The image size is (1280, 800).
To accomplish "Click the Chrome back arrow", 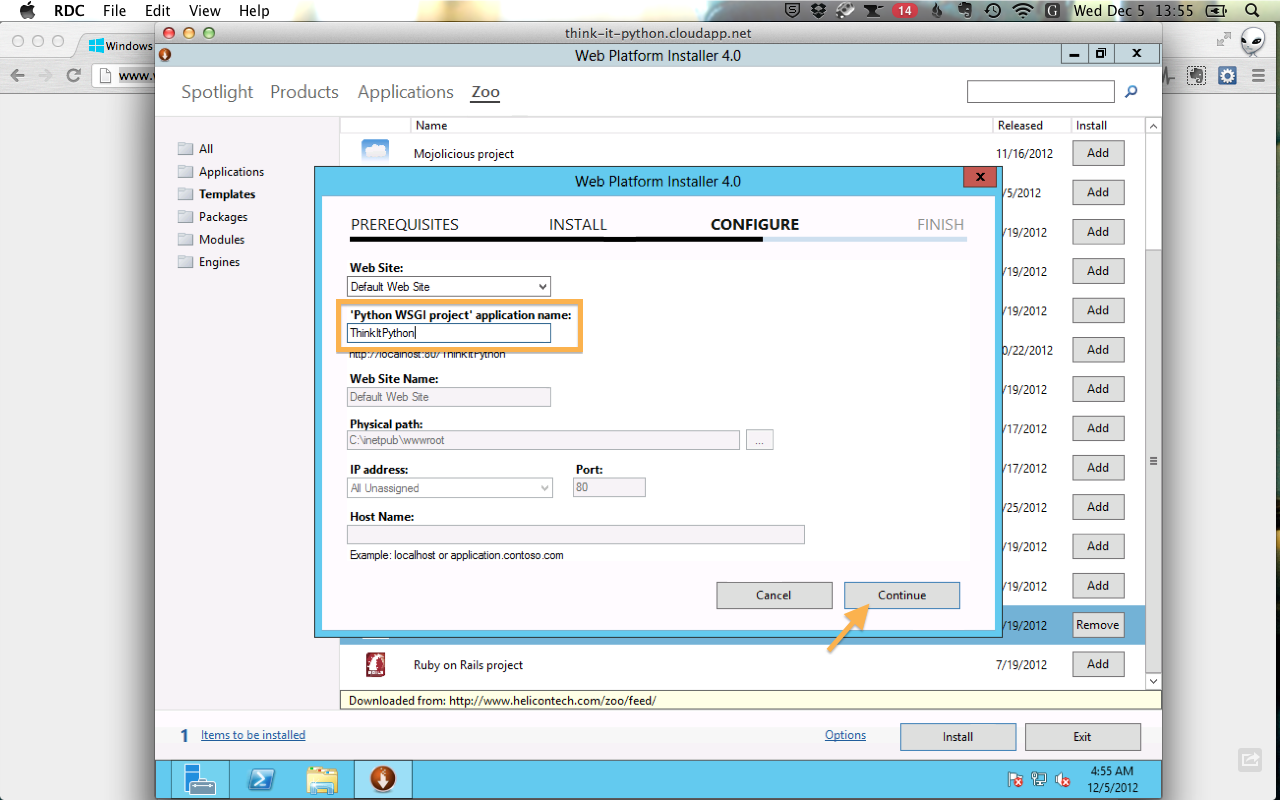I will (x=17, y=75).
